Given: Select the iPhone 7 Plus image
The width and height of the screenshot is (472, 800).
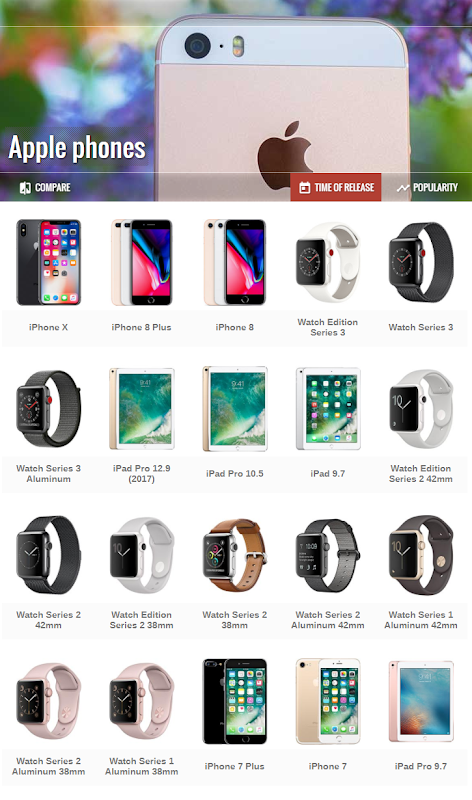Looking at the screenshot, I should (235, 702).
